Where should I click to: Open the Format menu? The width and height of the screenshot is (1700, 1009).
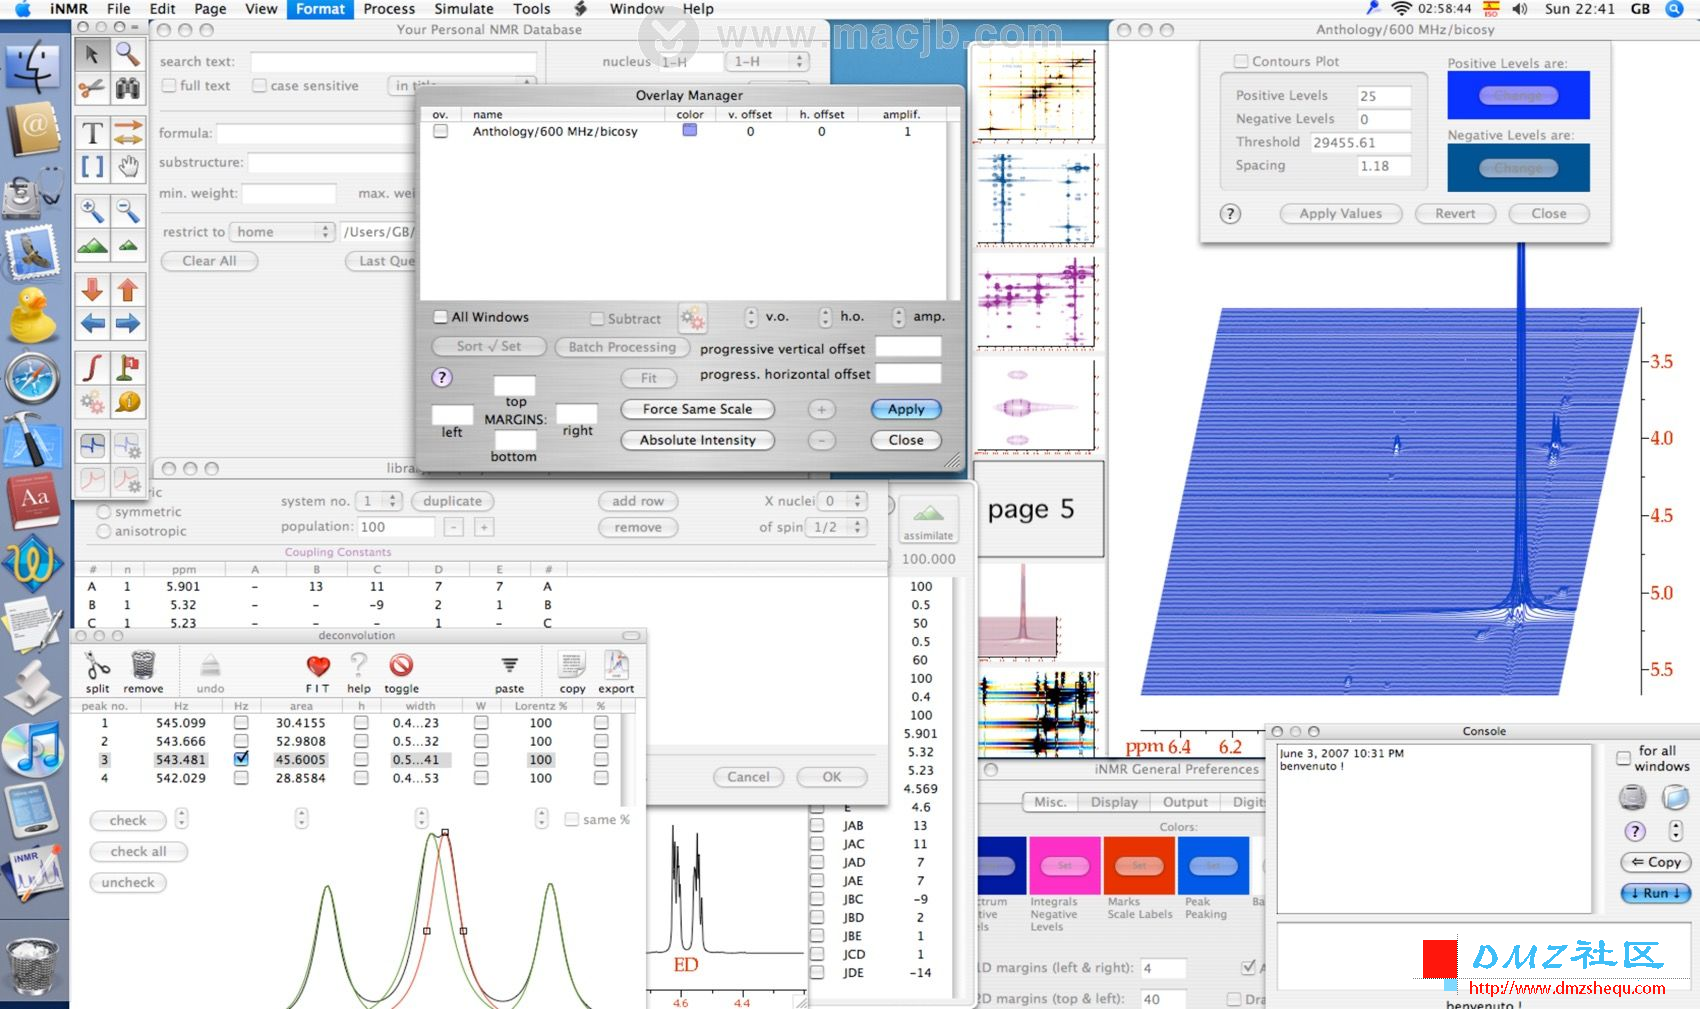click(320, 9)
